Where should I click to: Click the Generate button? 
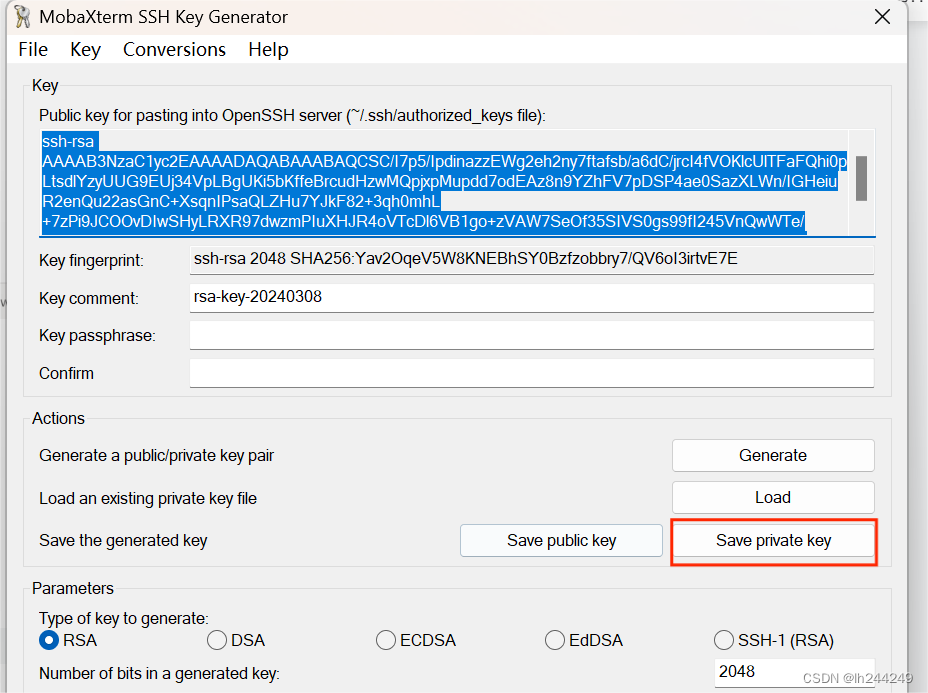tap(773, 455)
